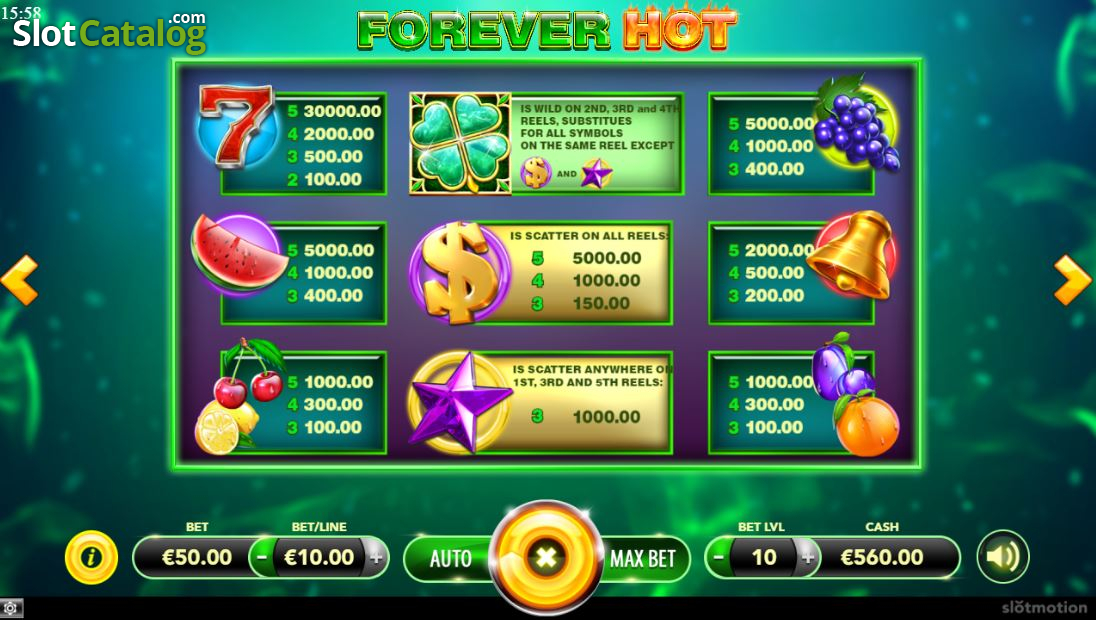Click the four-leaf clover wild symbol
Image resolution: width=1096 pixels, height=620 pixels.
point(461,143)
